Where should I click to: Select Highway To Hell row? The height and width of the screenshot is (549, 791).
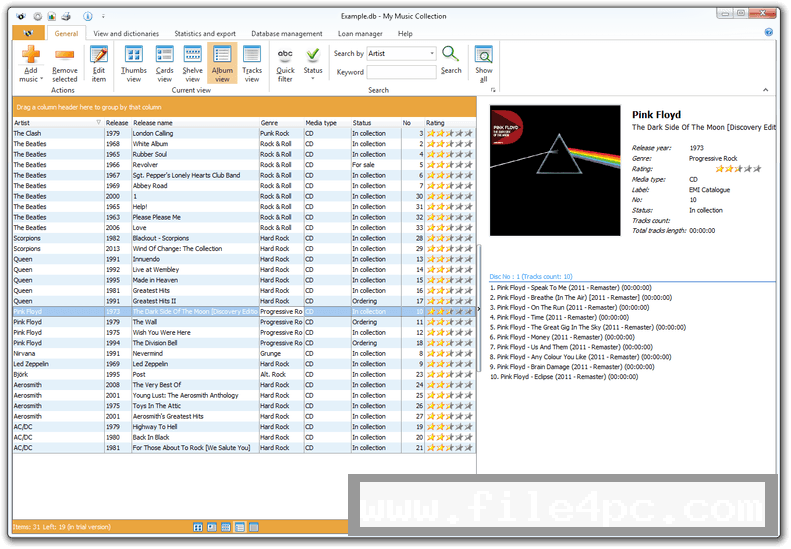coord(244,426)
